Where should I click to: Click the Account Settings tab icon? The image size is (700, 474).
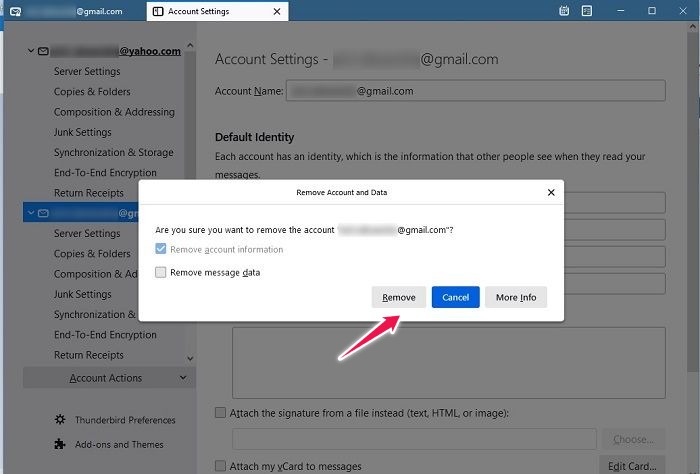click(x=158, y=12)
